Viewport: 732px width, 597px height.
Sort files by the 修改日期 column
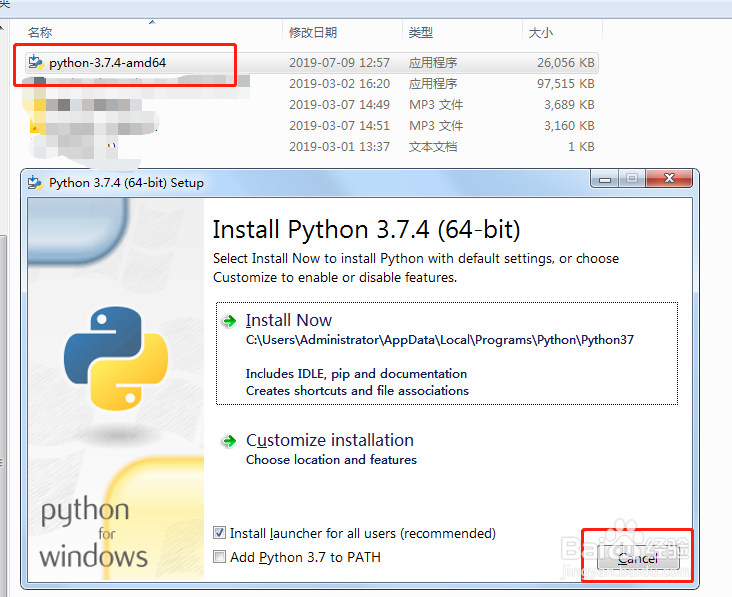pyautogui.click(x=313, y=33)
